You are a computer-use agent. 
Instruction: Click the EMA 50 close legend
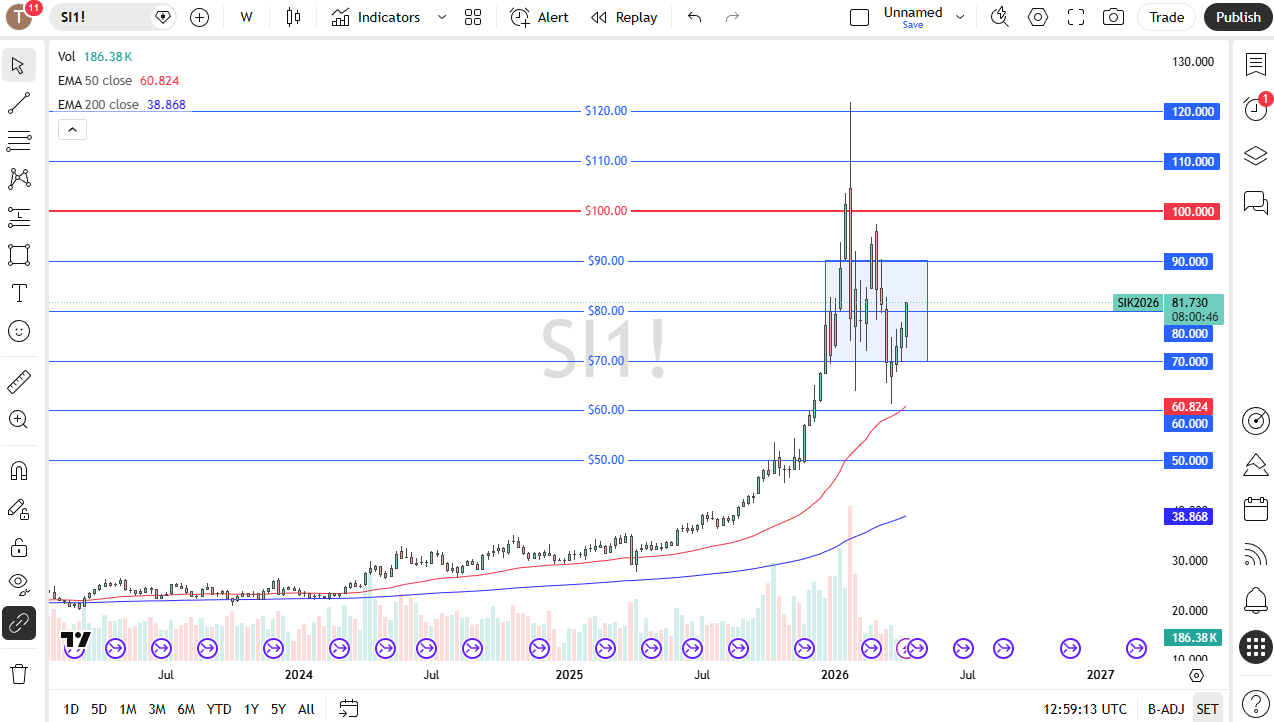coord(118,81)
